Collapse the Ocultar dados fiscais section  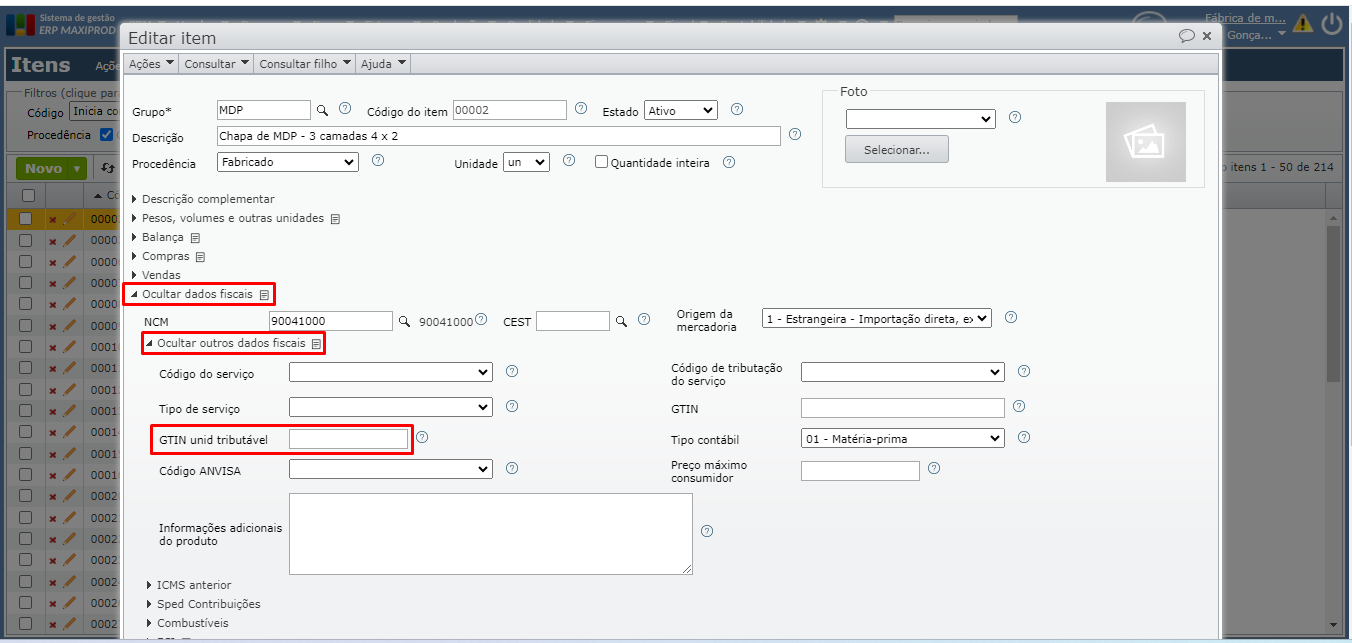(x=191, y=295)
